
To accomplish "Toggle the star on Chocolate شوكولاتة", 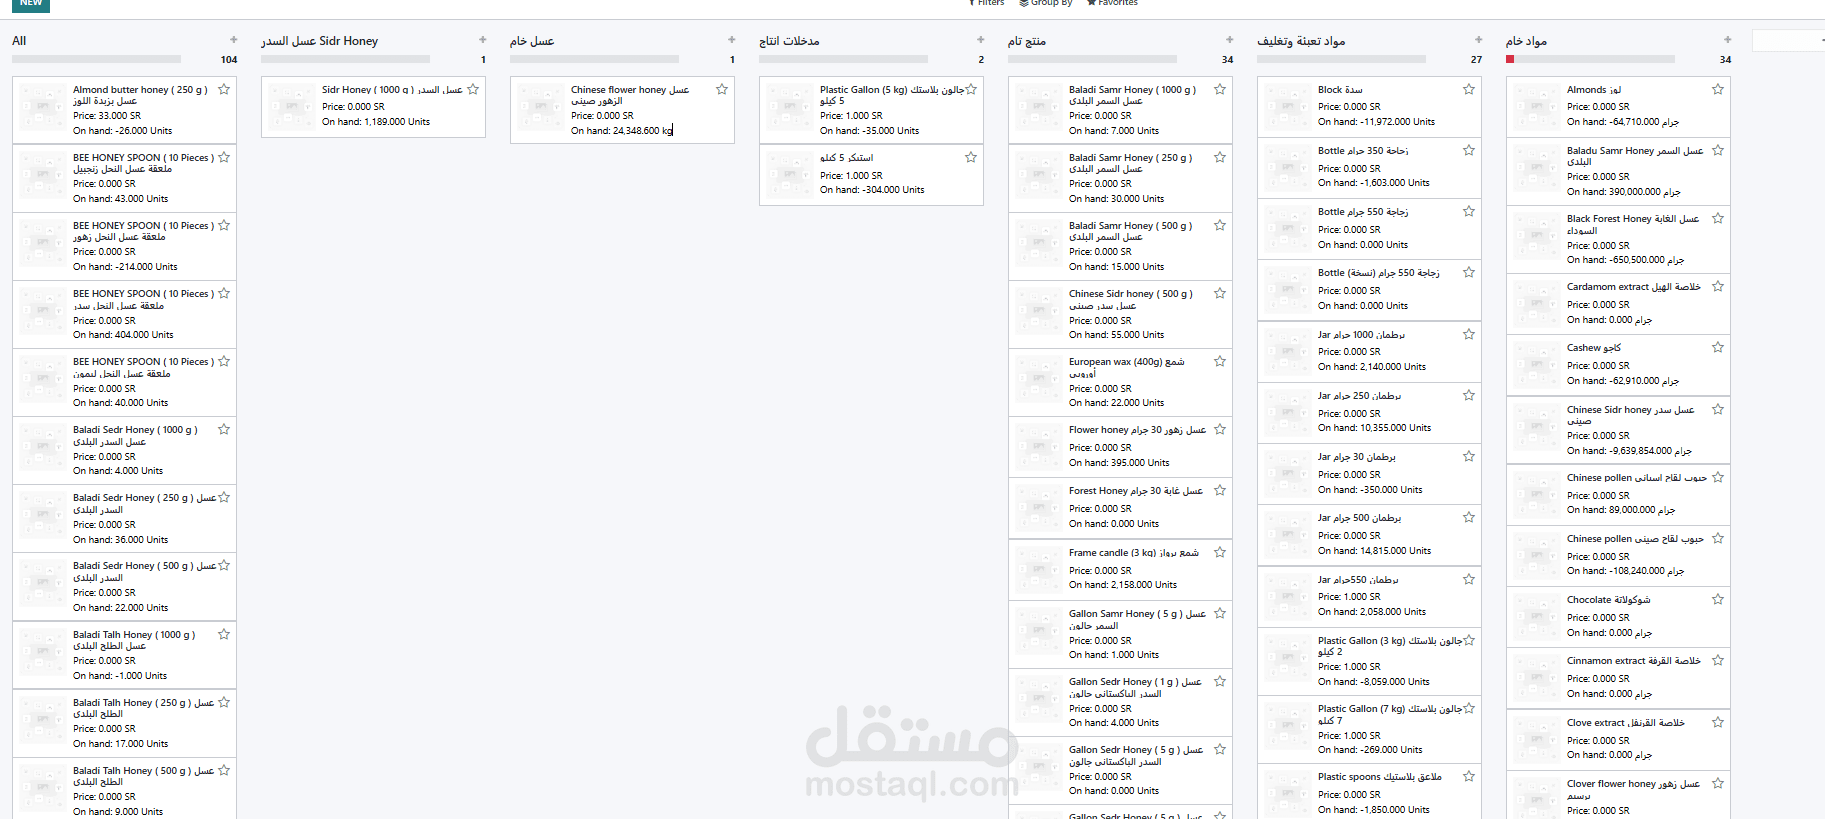I will [x=1718, y=599].
